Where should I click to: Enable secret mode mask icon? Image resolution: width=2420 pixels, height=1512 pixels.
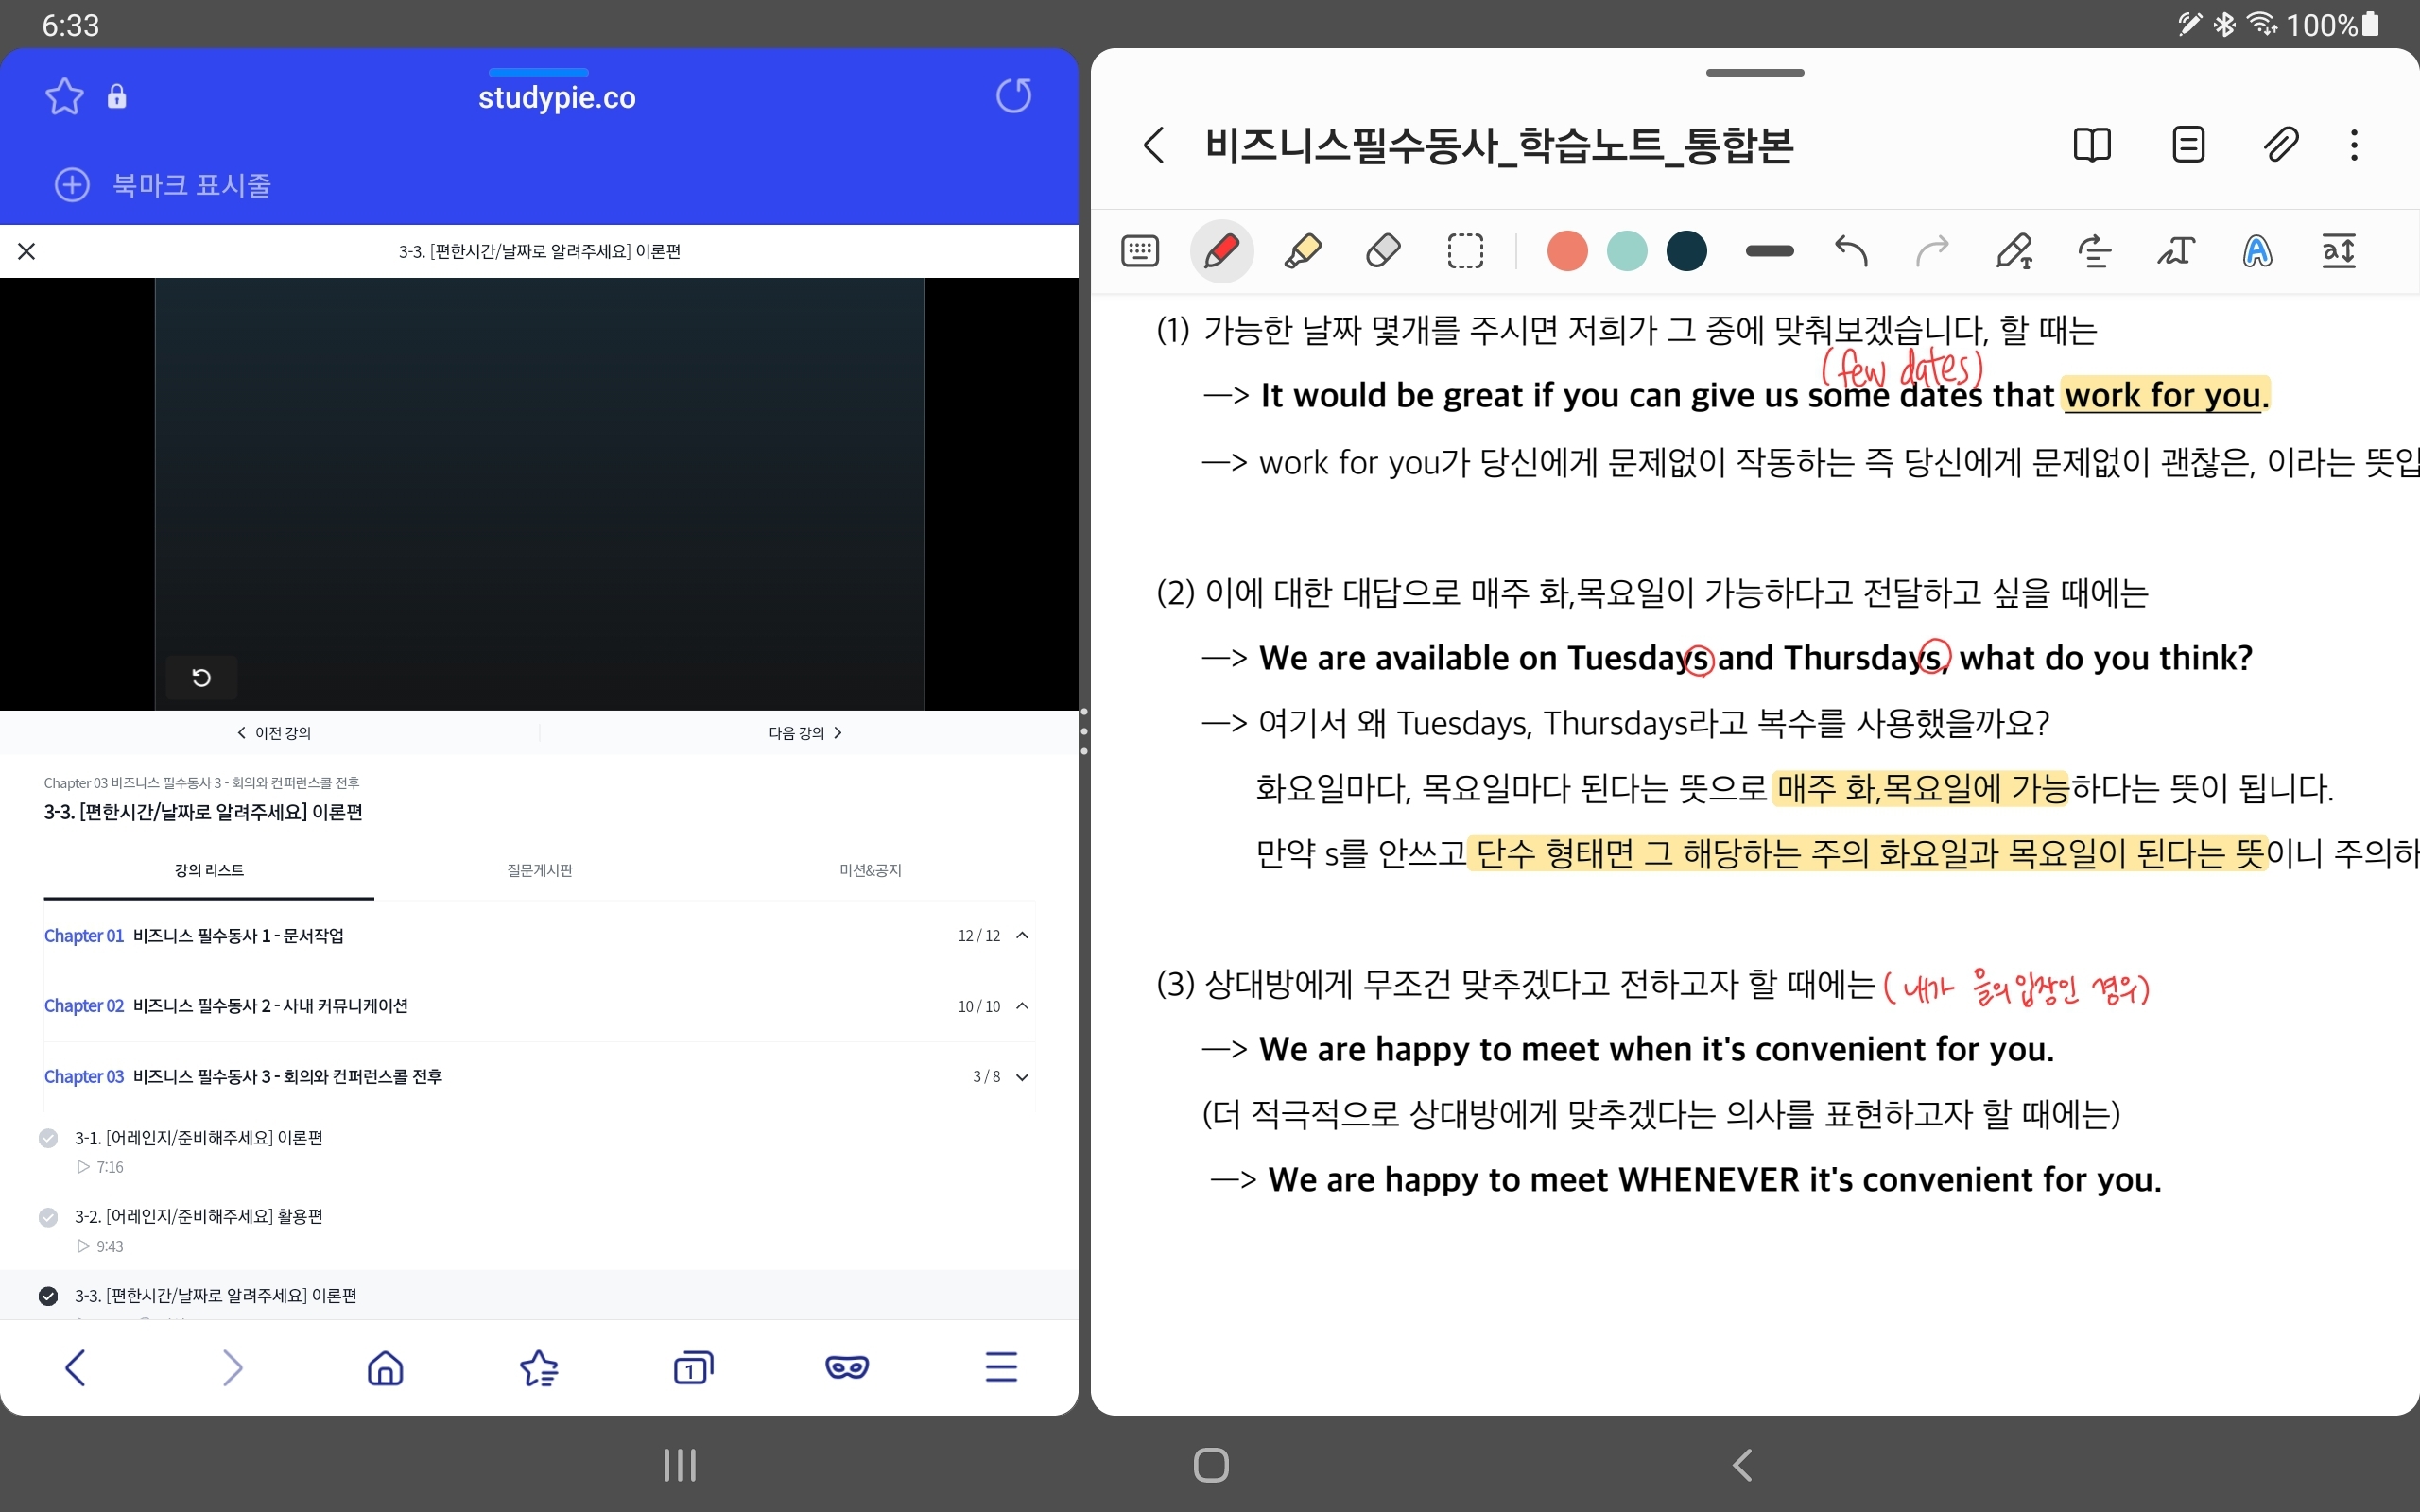click(x=847, y=1367)
